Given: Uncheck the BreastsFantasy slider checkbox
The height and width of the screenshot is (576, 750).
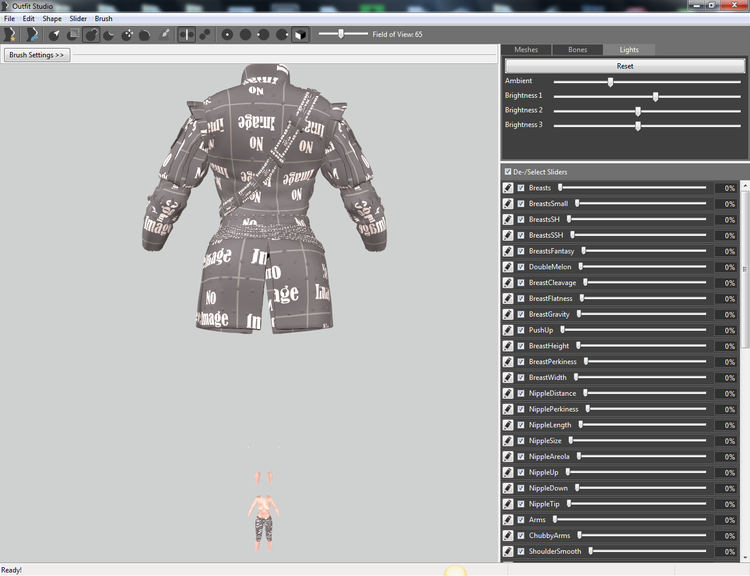Looking at the screenshot, I should (x=521, y=251).
